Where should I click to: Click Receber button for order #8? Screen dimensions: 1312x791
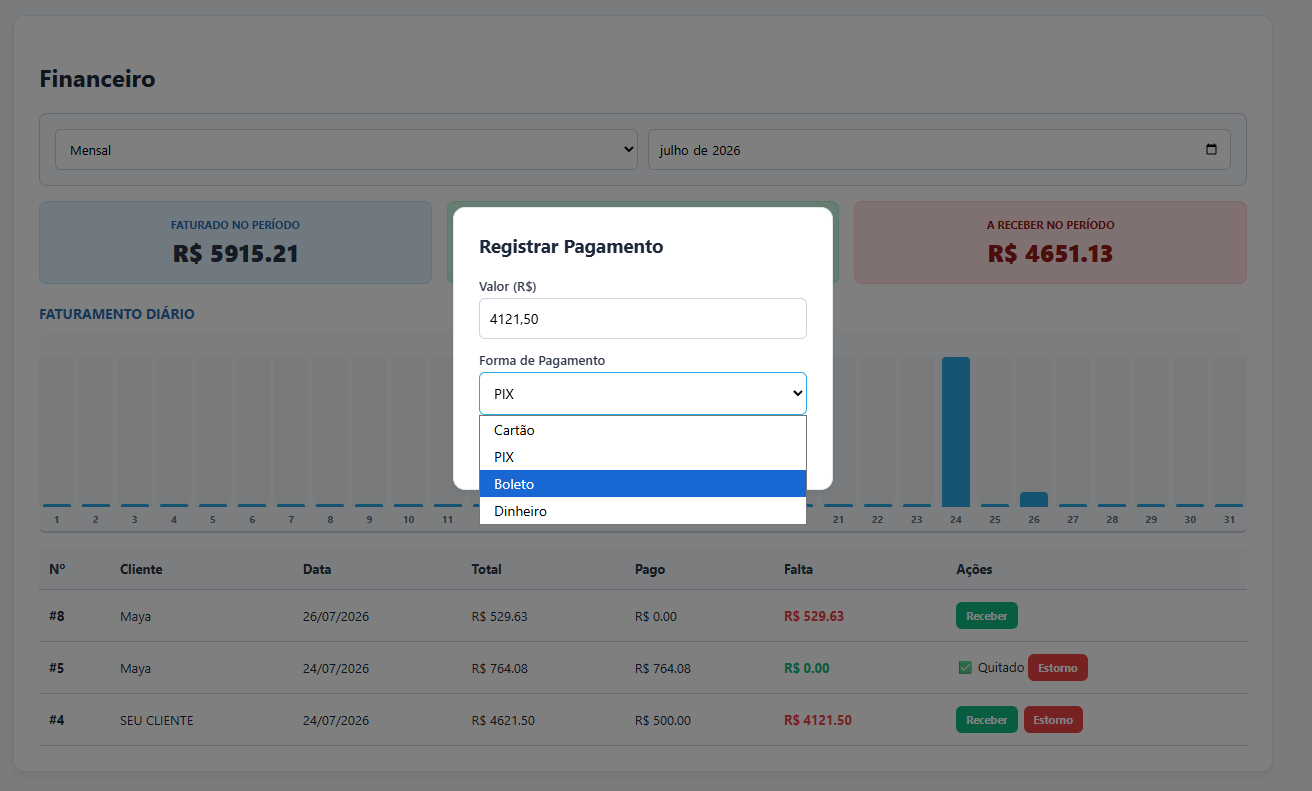pyautogui.click(x=987, y=616)
